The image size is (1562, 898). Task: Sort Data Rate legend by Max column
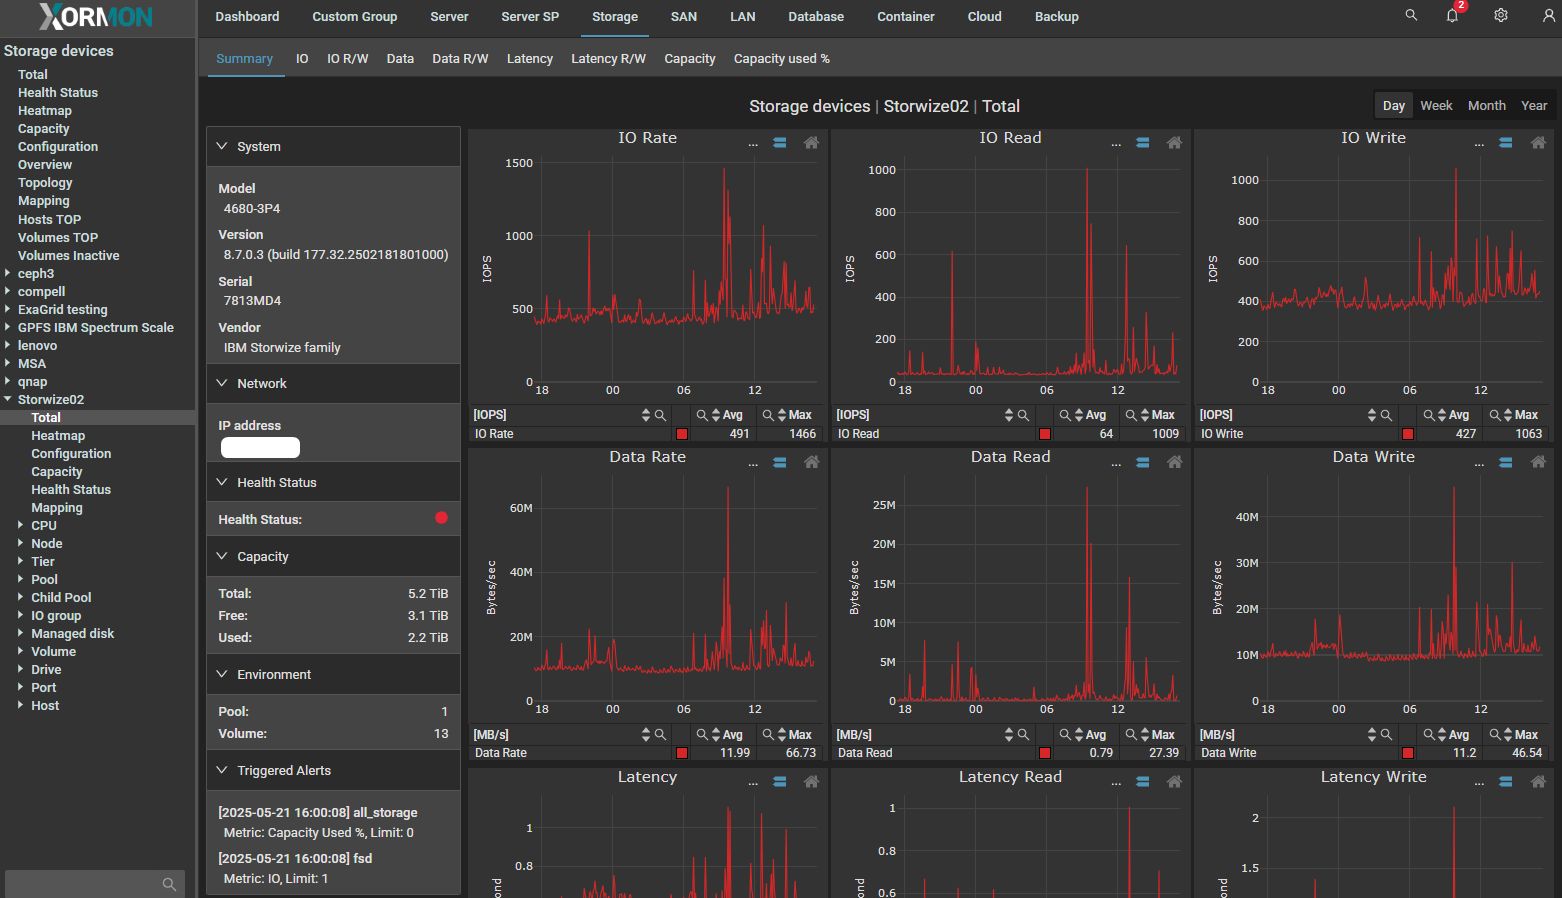(x=782, y=735)
